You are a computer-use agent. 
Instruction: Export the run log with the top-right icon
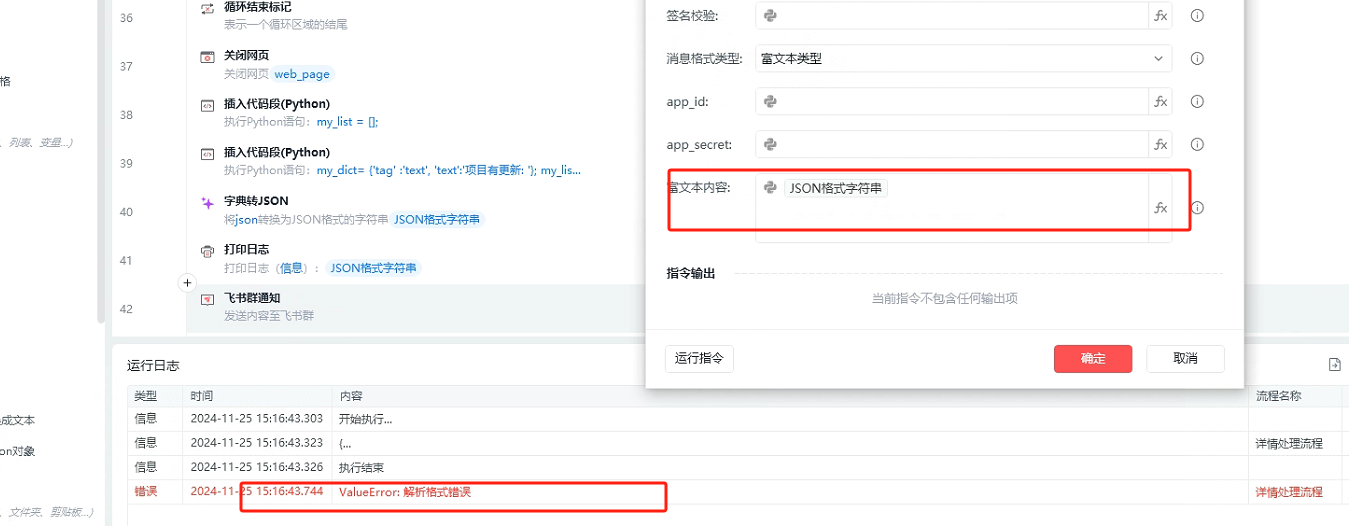click(x=1333, y=365)
